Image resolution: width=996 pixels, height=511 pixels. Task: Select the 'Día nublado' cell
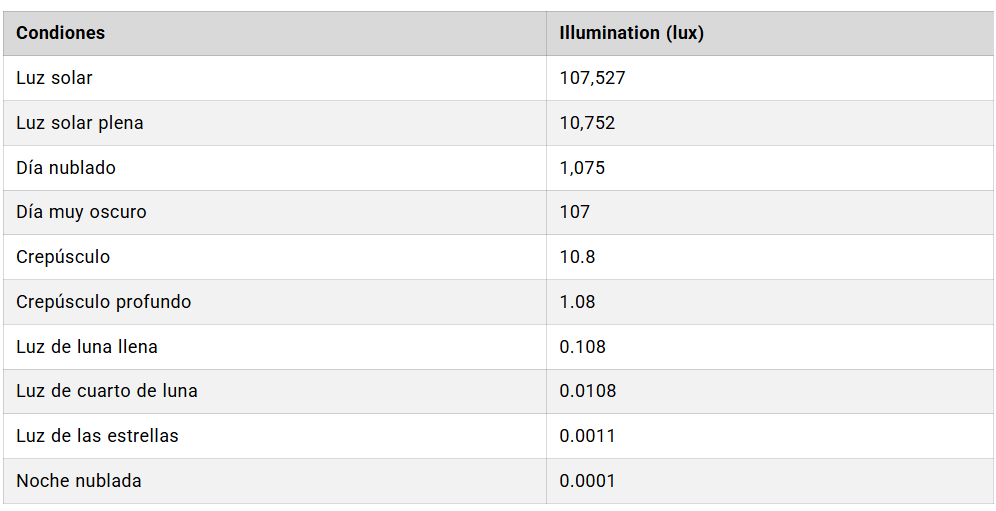click(66, 168)
